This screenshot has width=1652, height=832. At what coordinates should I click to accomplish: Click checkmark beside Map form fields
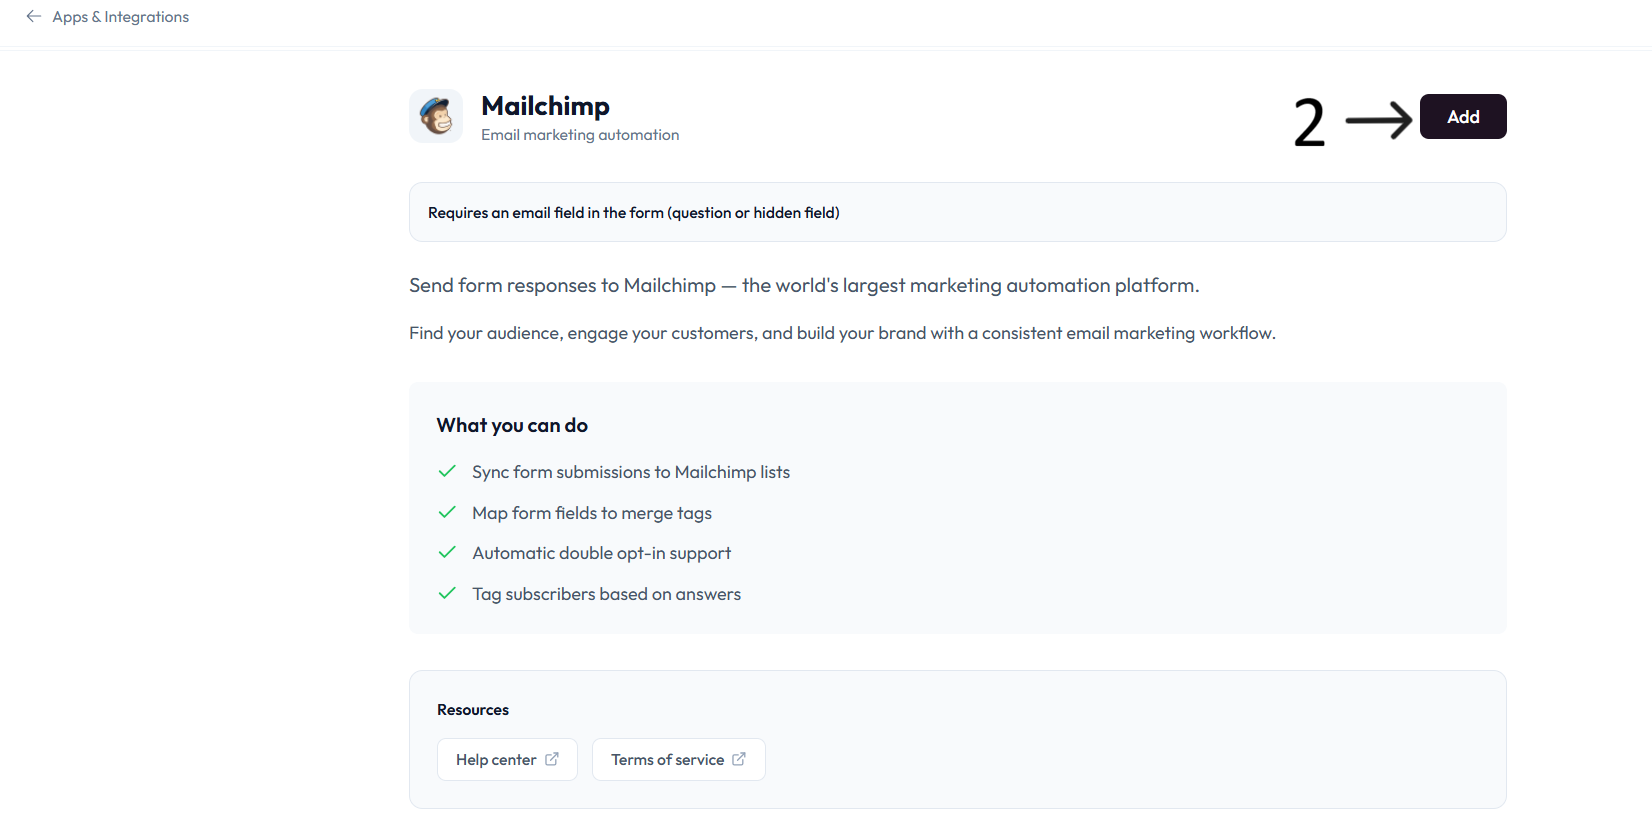[x=447, y=512]
